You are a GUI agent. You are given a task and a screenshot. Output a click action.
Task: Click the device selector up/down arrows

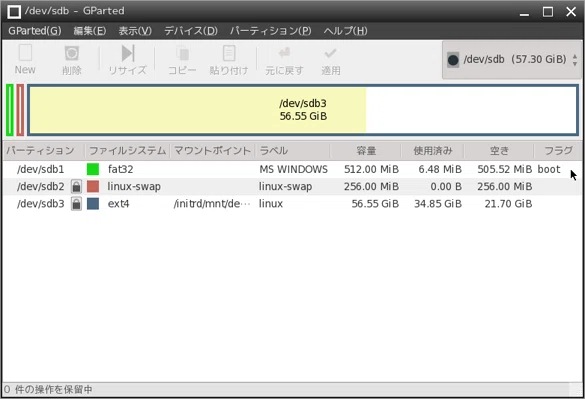click(575, 60)
